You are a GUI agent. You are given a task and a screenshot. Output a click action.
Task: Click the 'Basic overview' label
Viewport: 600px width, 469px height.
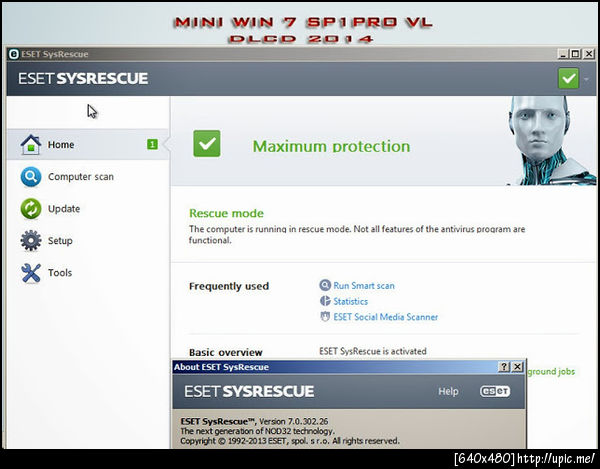(226, 352)
